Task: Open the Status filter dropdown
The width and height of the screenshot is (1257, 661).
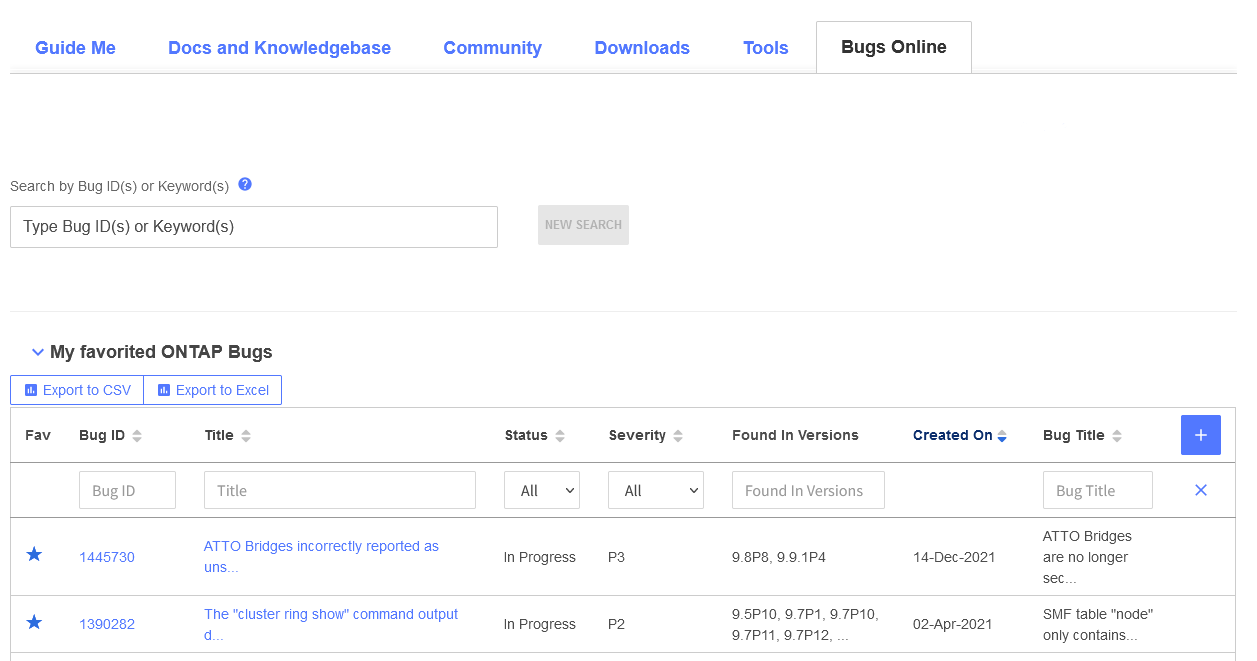Action: tap(542, 490)
